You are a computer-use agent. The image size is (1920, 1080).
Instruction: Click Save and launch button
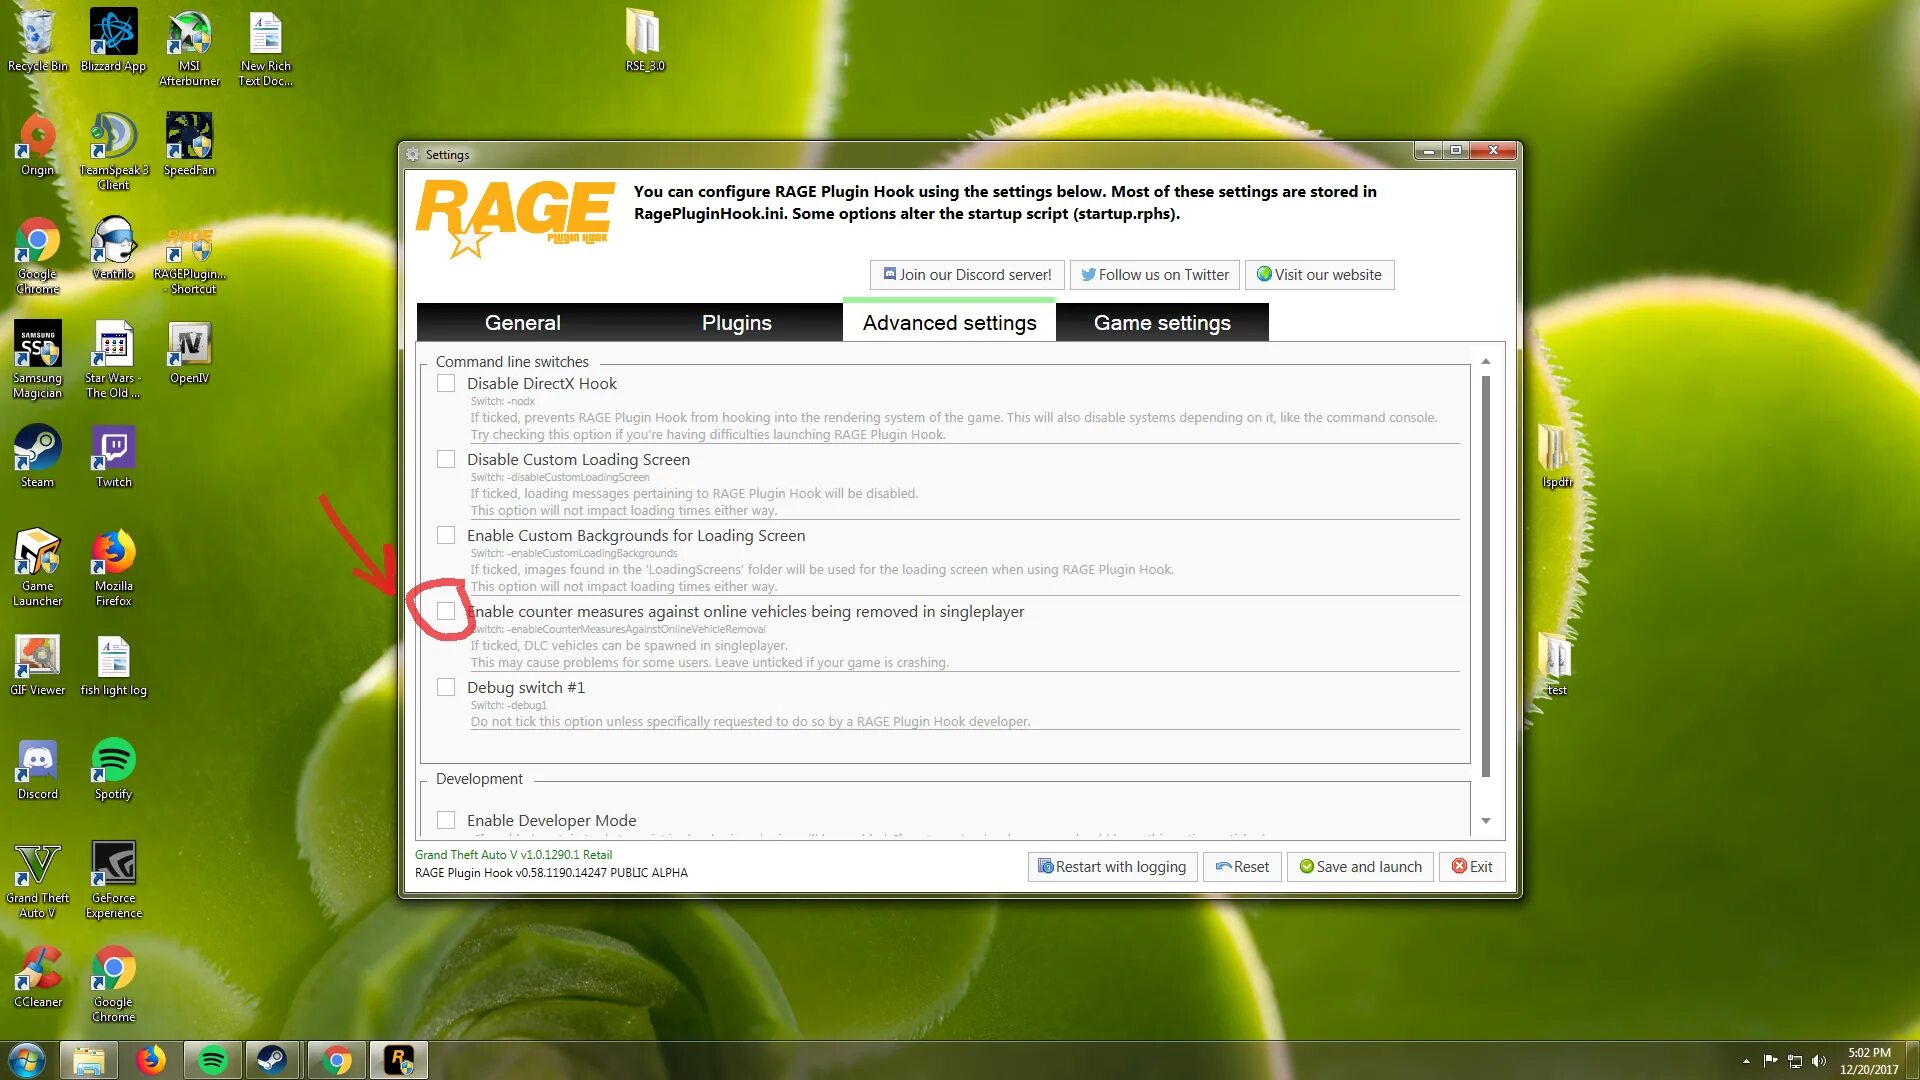(1361, 866)
